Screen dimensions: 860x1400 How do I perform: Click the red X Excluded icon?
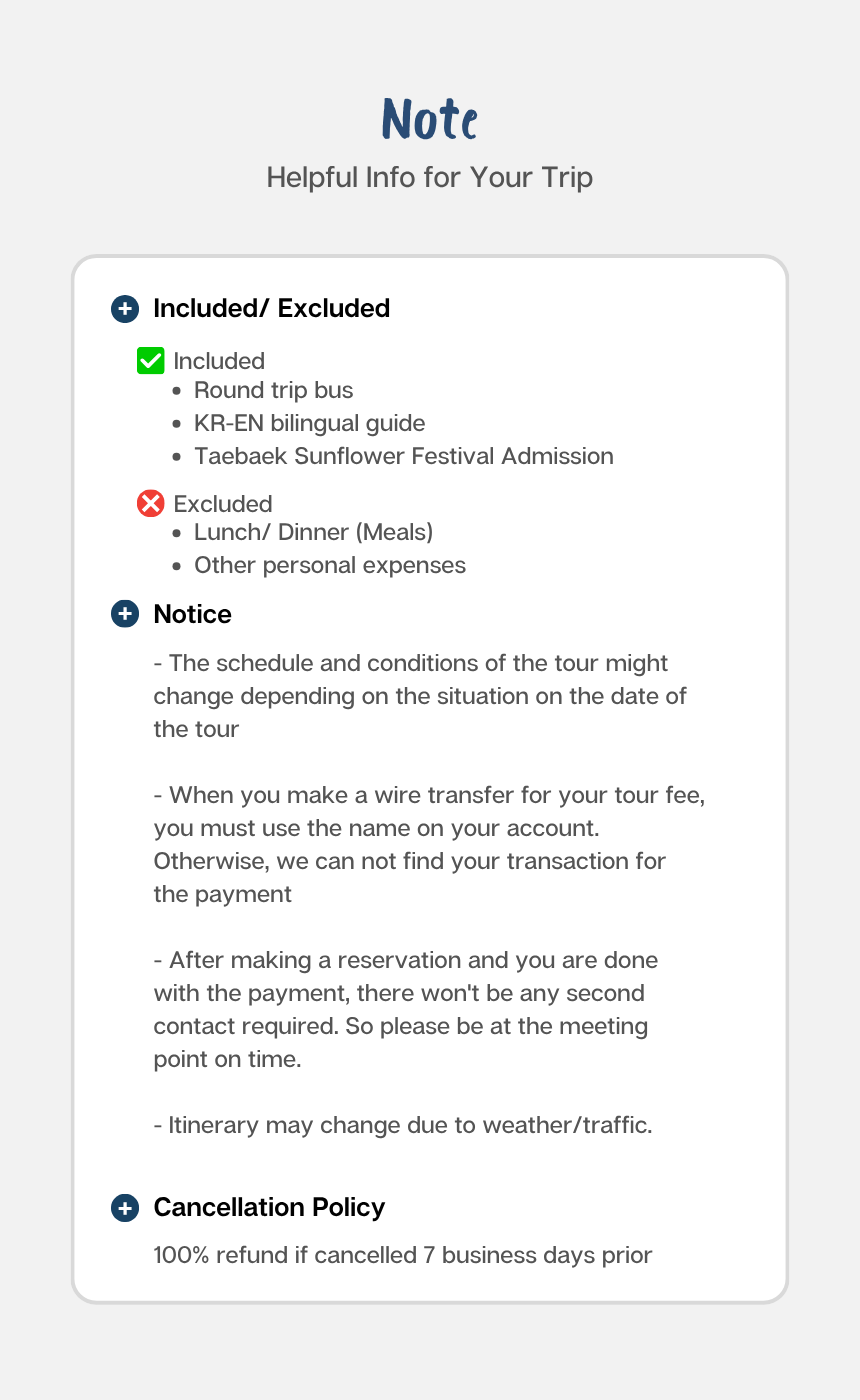coord(150,503)
